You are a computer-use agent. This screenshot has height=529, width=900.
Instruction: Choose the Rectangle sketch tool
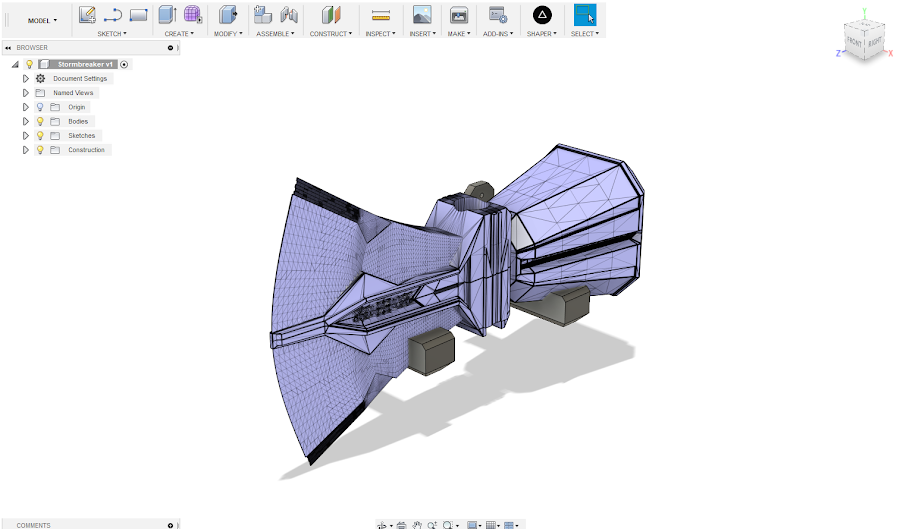138,15
